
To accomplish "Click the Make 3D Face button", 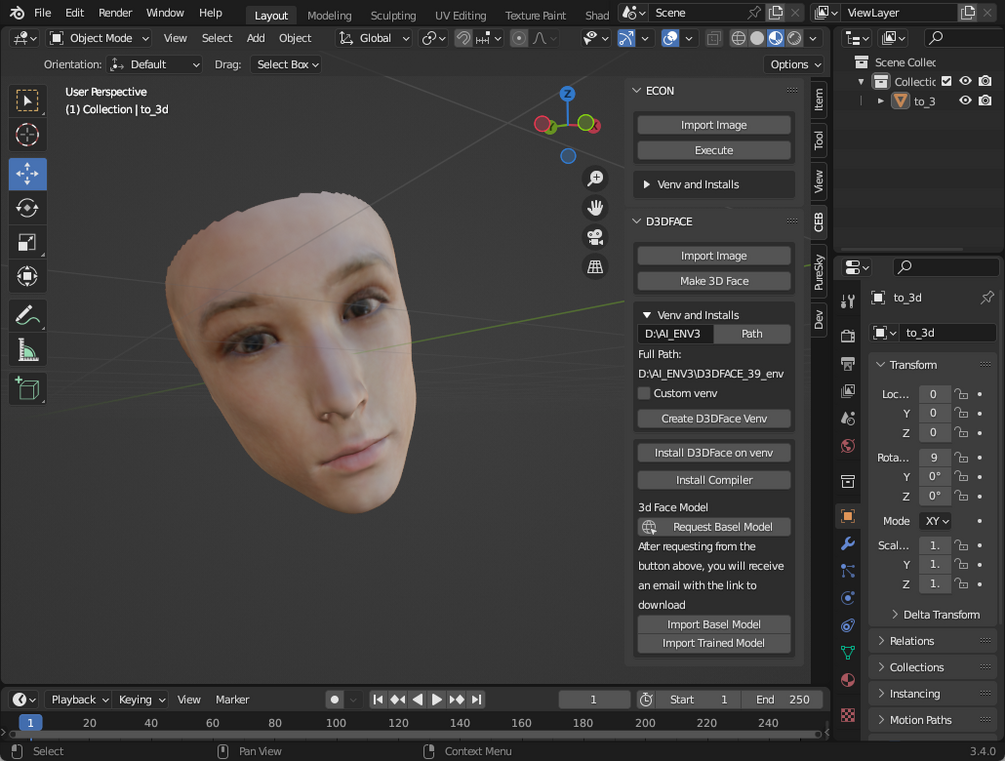I will 713,280.
